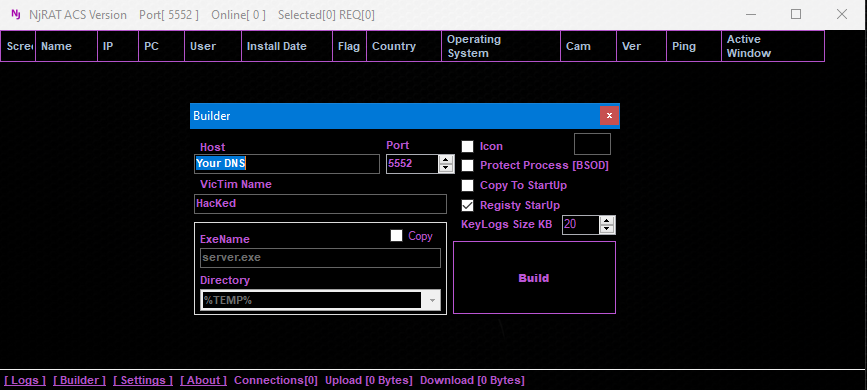
Task: Toggle the Copy checkbox near ExeName
Action: click(396, 236)
